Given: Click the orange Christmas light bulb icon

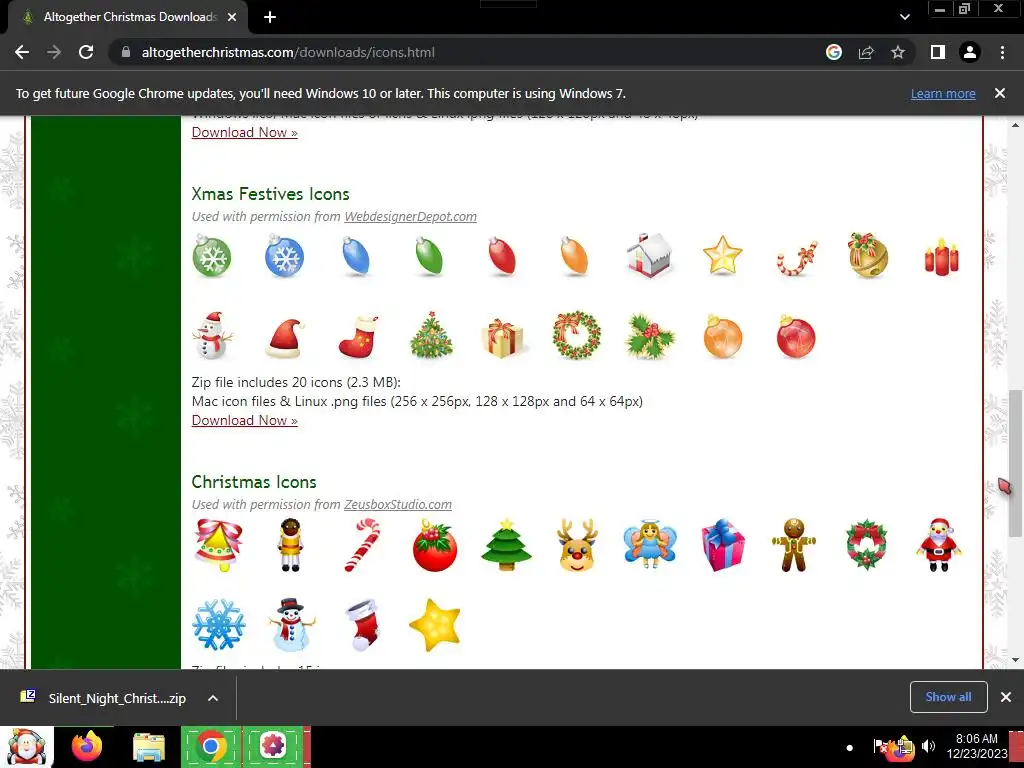Looking at the screenshot, I should click(575, 256).
